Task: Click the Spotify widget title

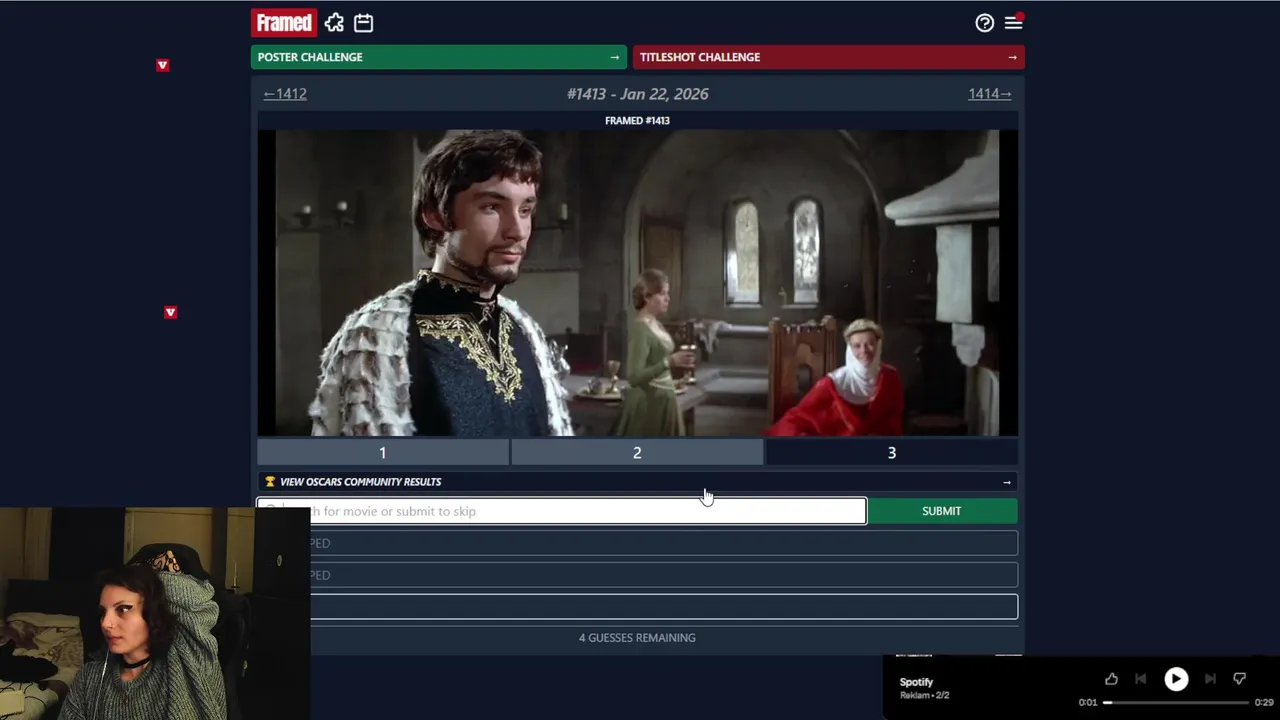Action: pos(916,683)
